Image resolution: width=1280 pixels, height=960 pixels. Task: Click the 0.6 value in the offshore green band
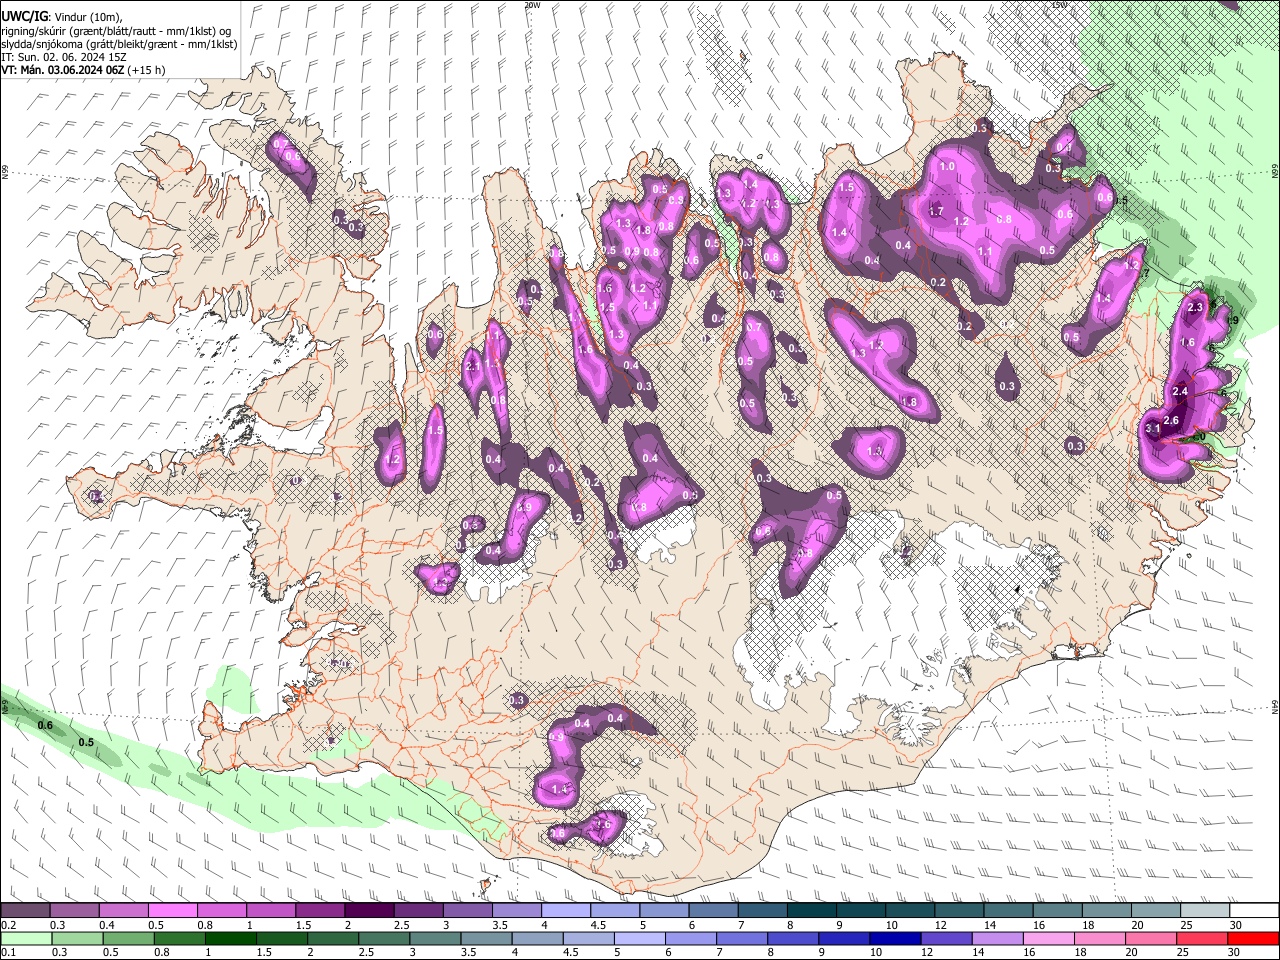click(x=45, y=725)
